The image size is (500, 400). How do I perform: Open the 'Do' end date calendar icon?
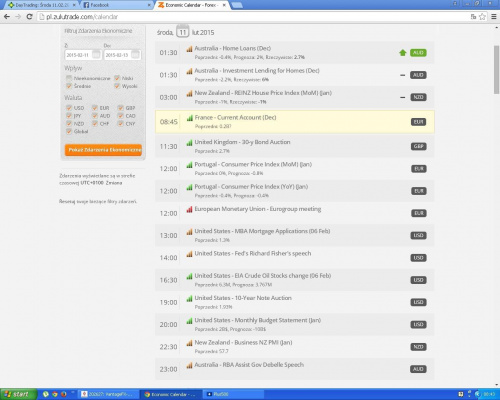click(135, 54)
